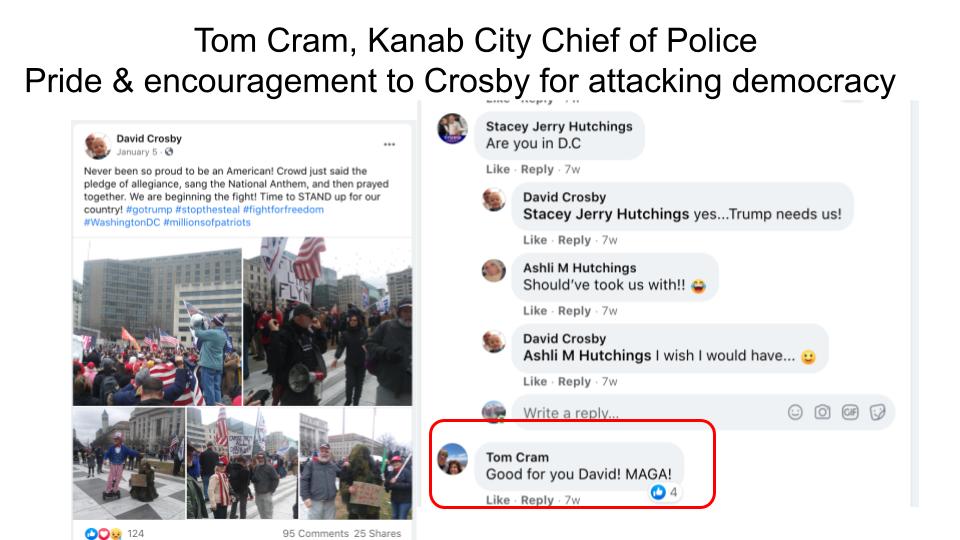Open the 95 Comments link
This screenshot has height=540, width=960.
315,533
